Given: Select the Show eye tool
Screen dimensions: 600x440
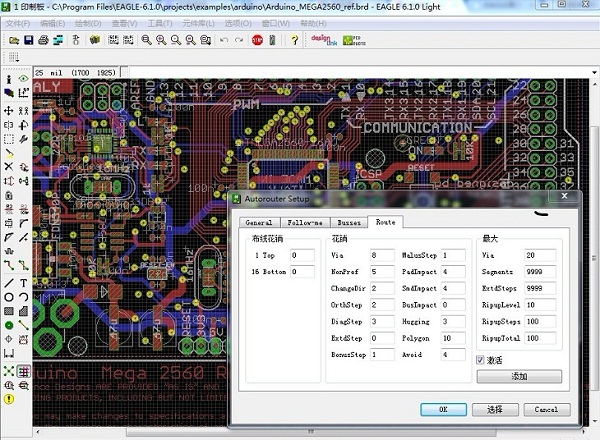Looking at the screenshot, I should [24, 79].
